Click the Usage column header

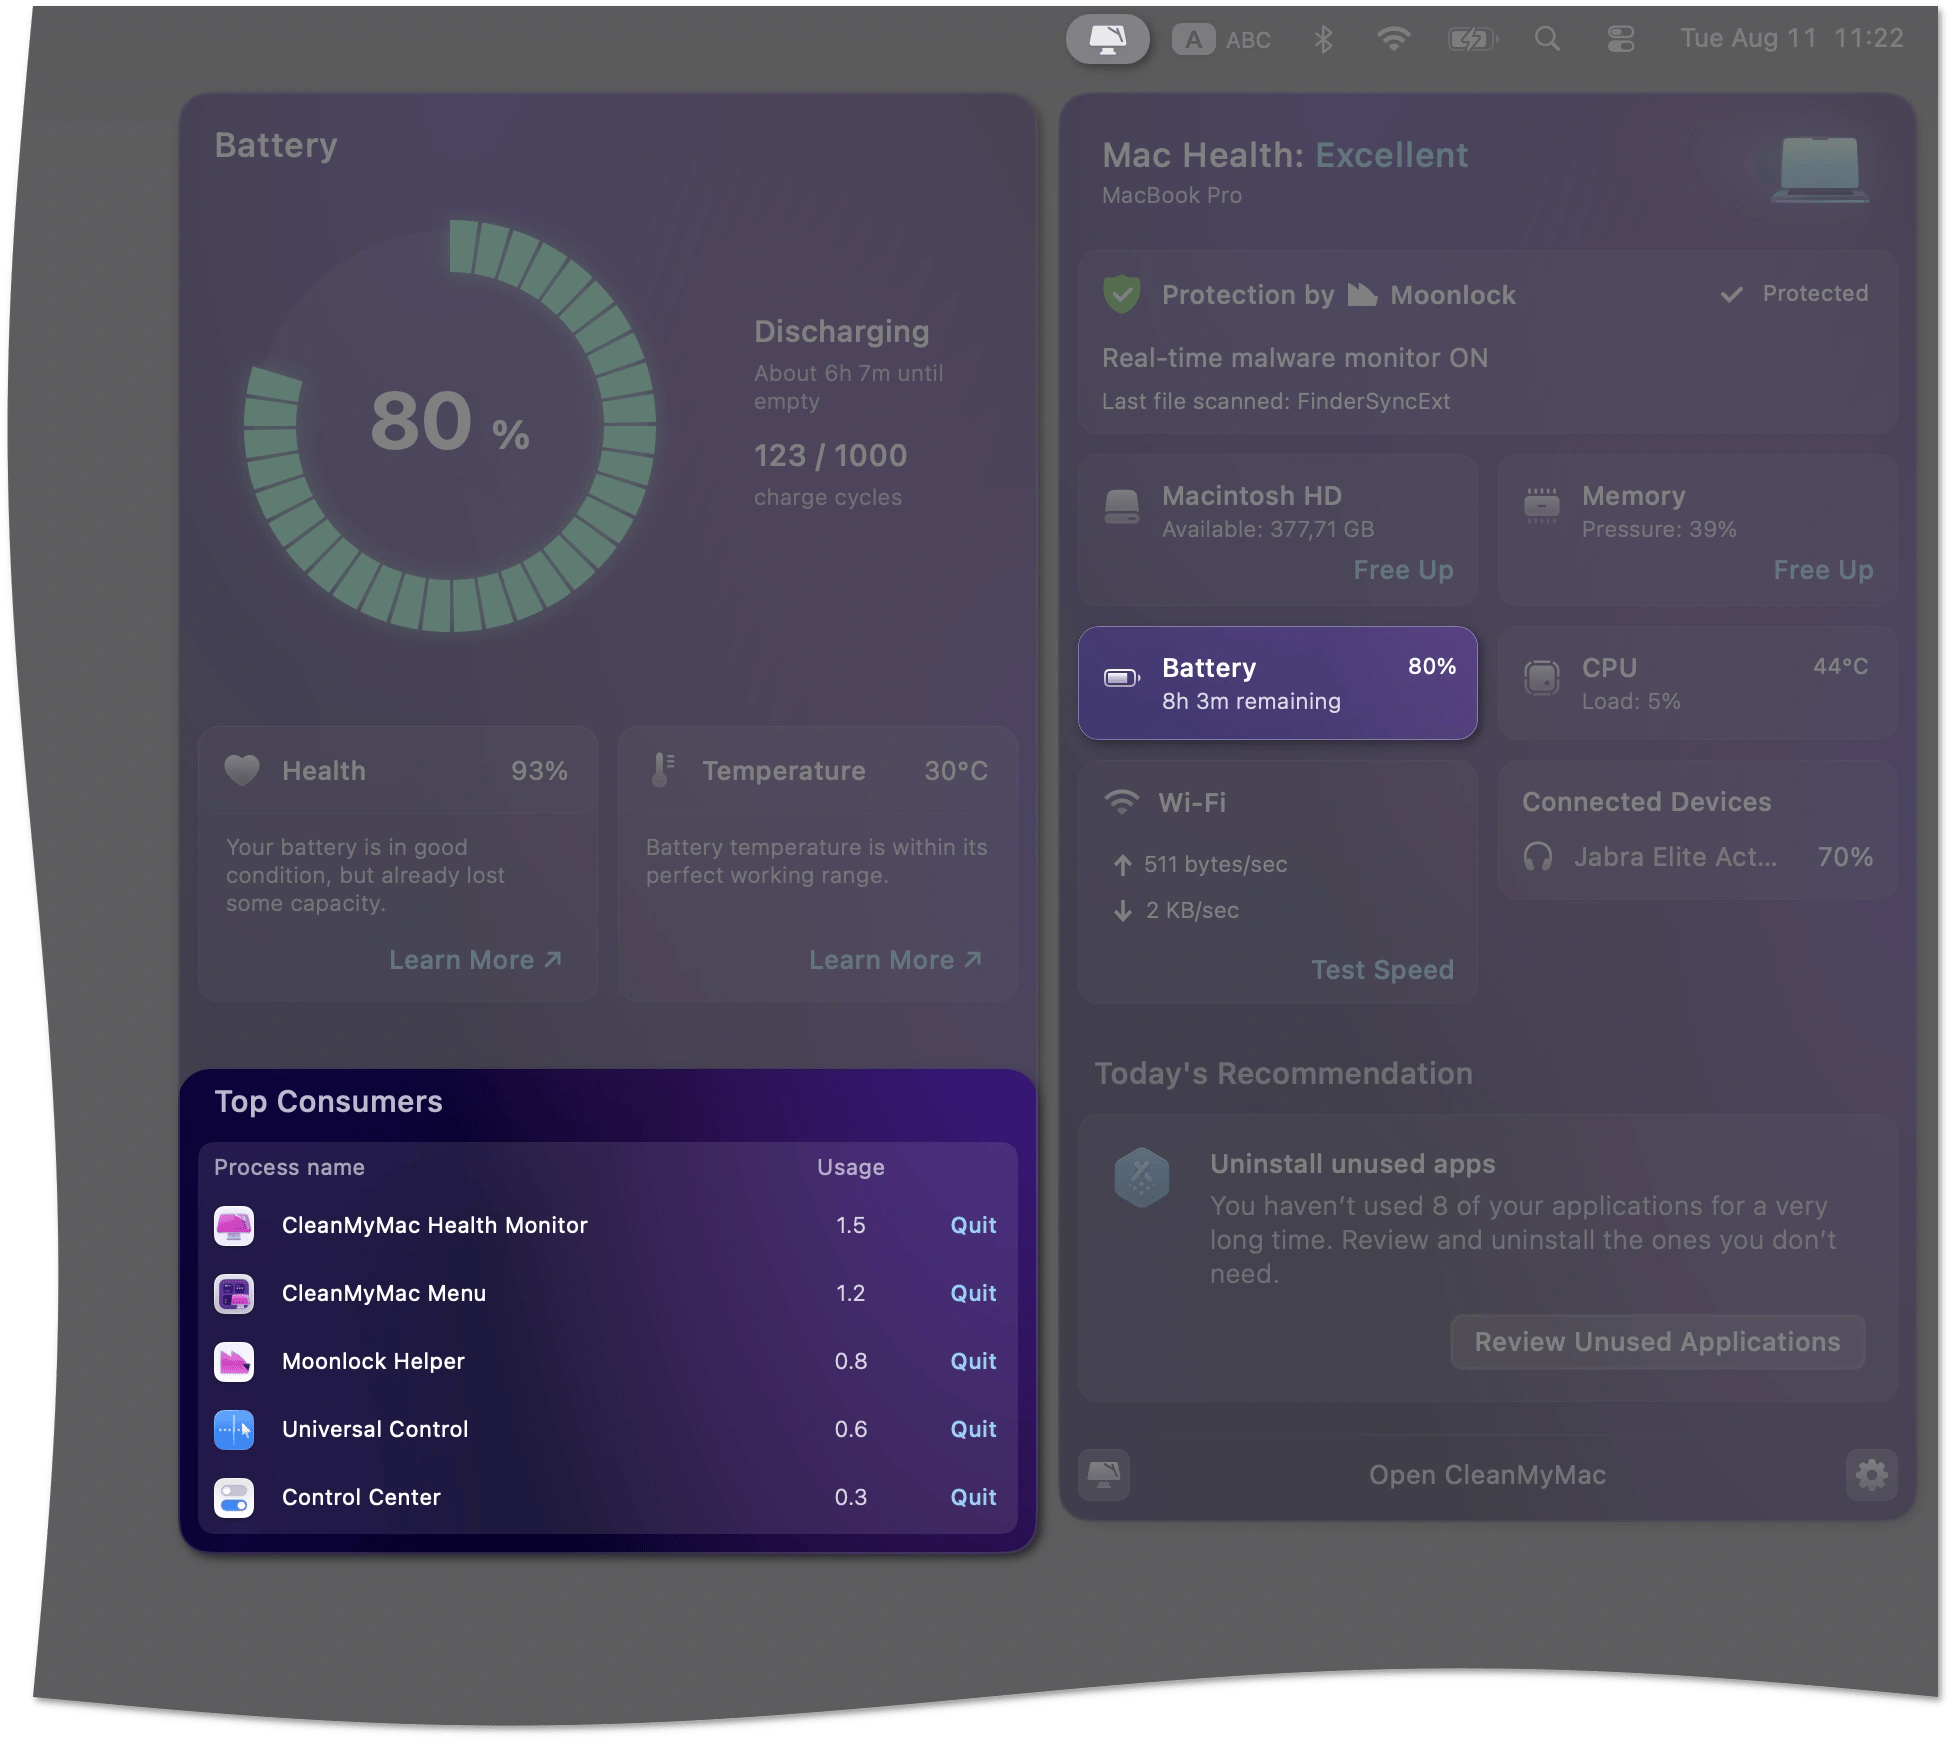[x=851, y=1167]
